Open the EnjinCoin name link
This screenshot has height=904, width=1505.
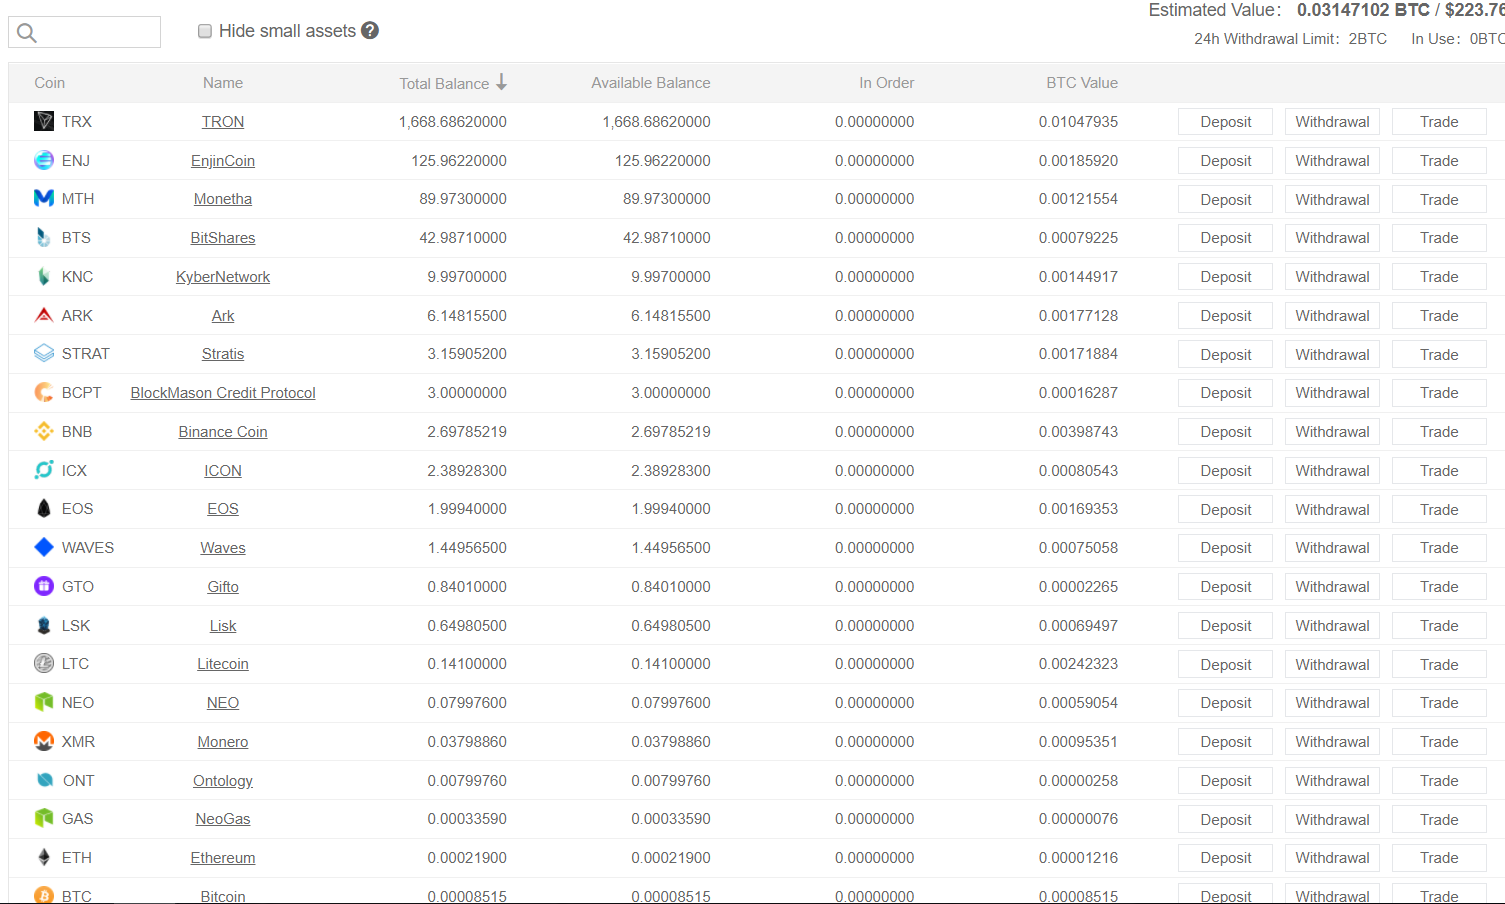(223, 161)
